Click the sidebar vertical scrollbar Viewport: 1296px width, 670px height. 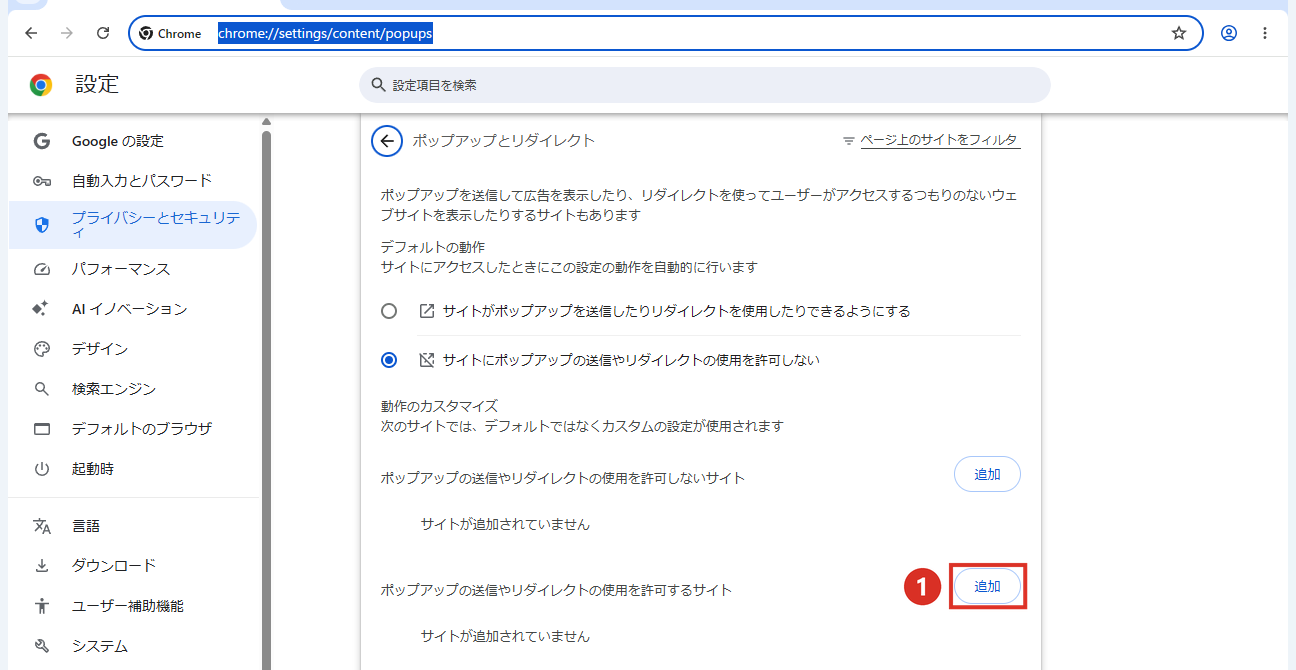pos(266,400)
